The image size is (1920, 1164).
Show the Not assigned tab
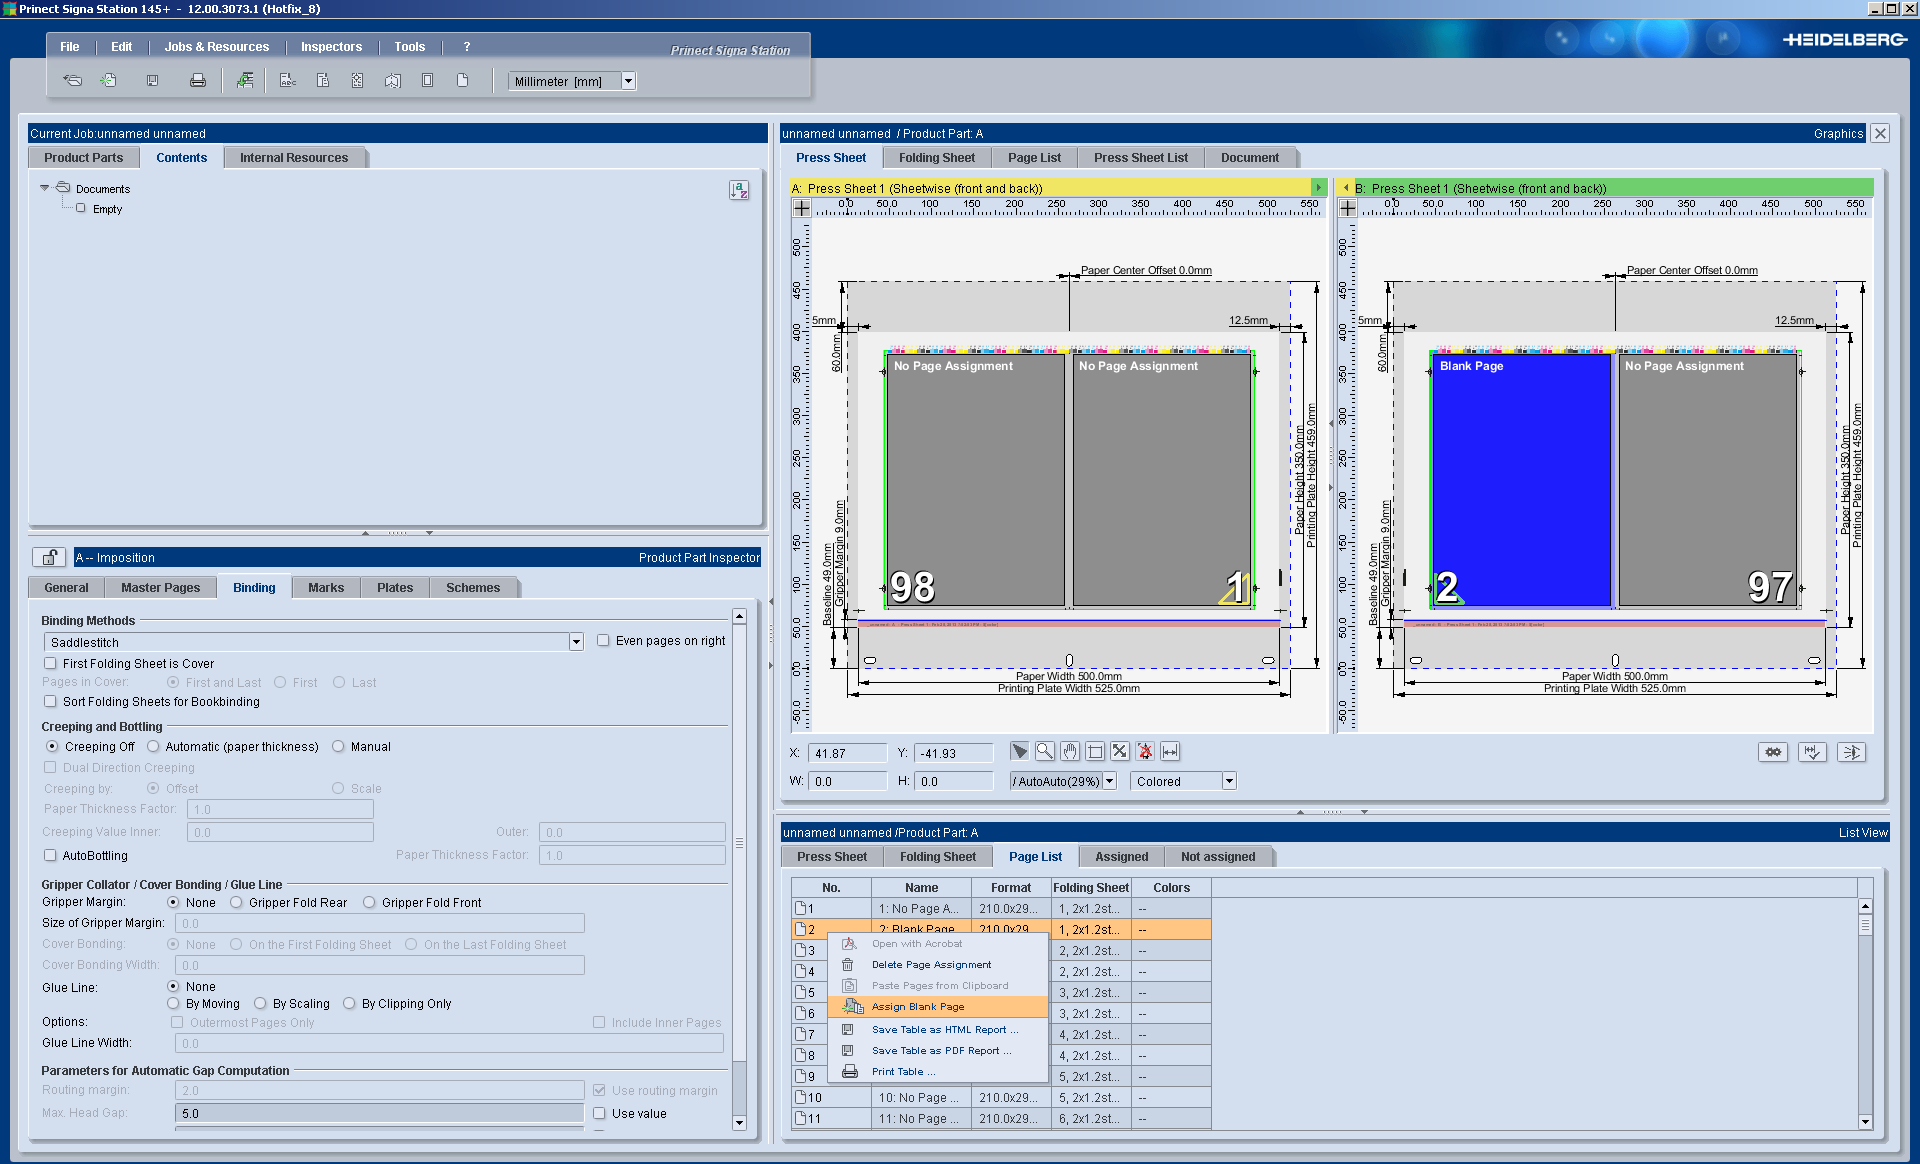[x=1217, y=856]
